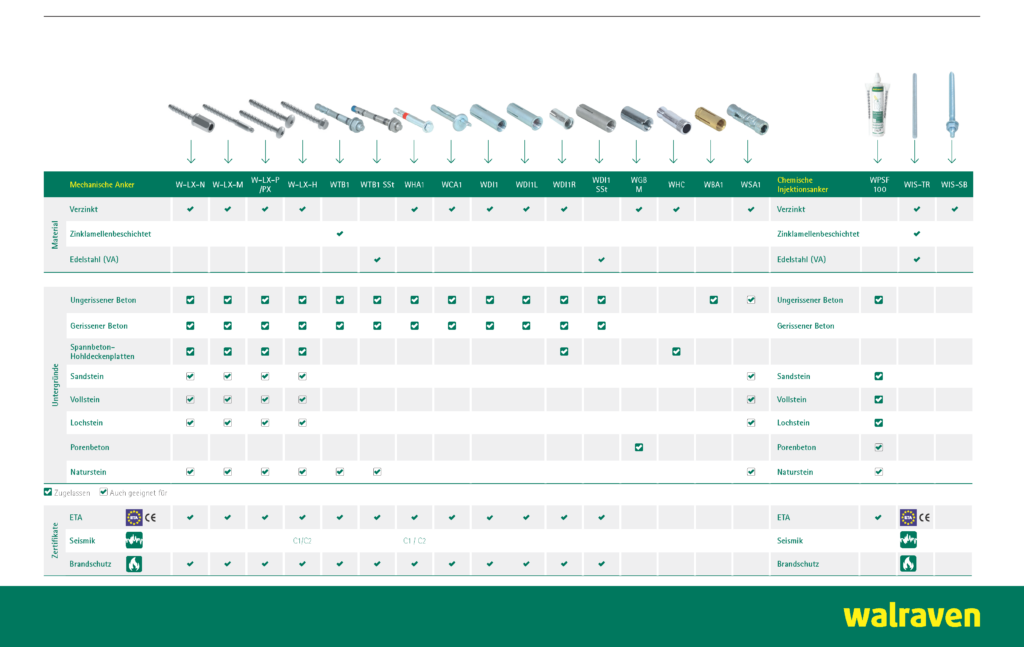Image resolution: width=1024 pixels, height=647 pixels.
Task: Click the Spannbeton-Hohldeckenplatten row label
Action: pyautogui.click(x=103, y=352)
